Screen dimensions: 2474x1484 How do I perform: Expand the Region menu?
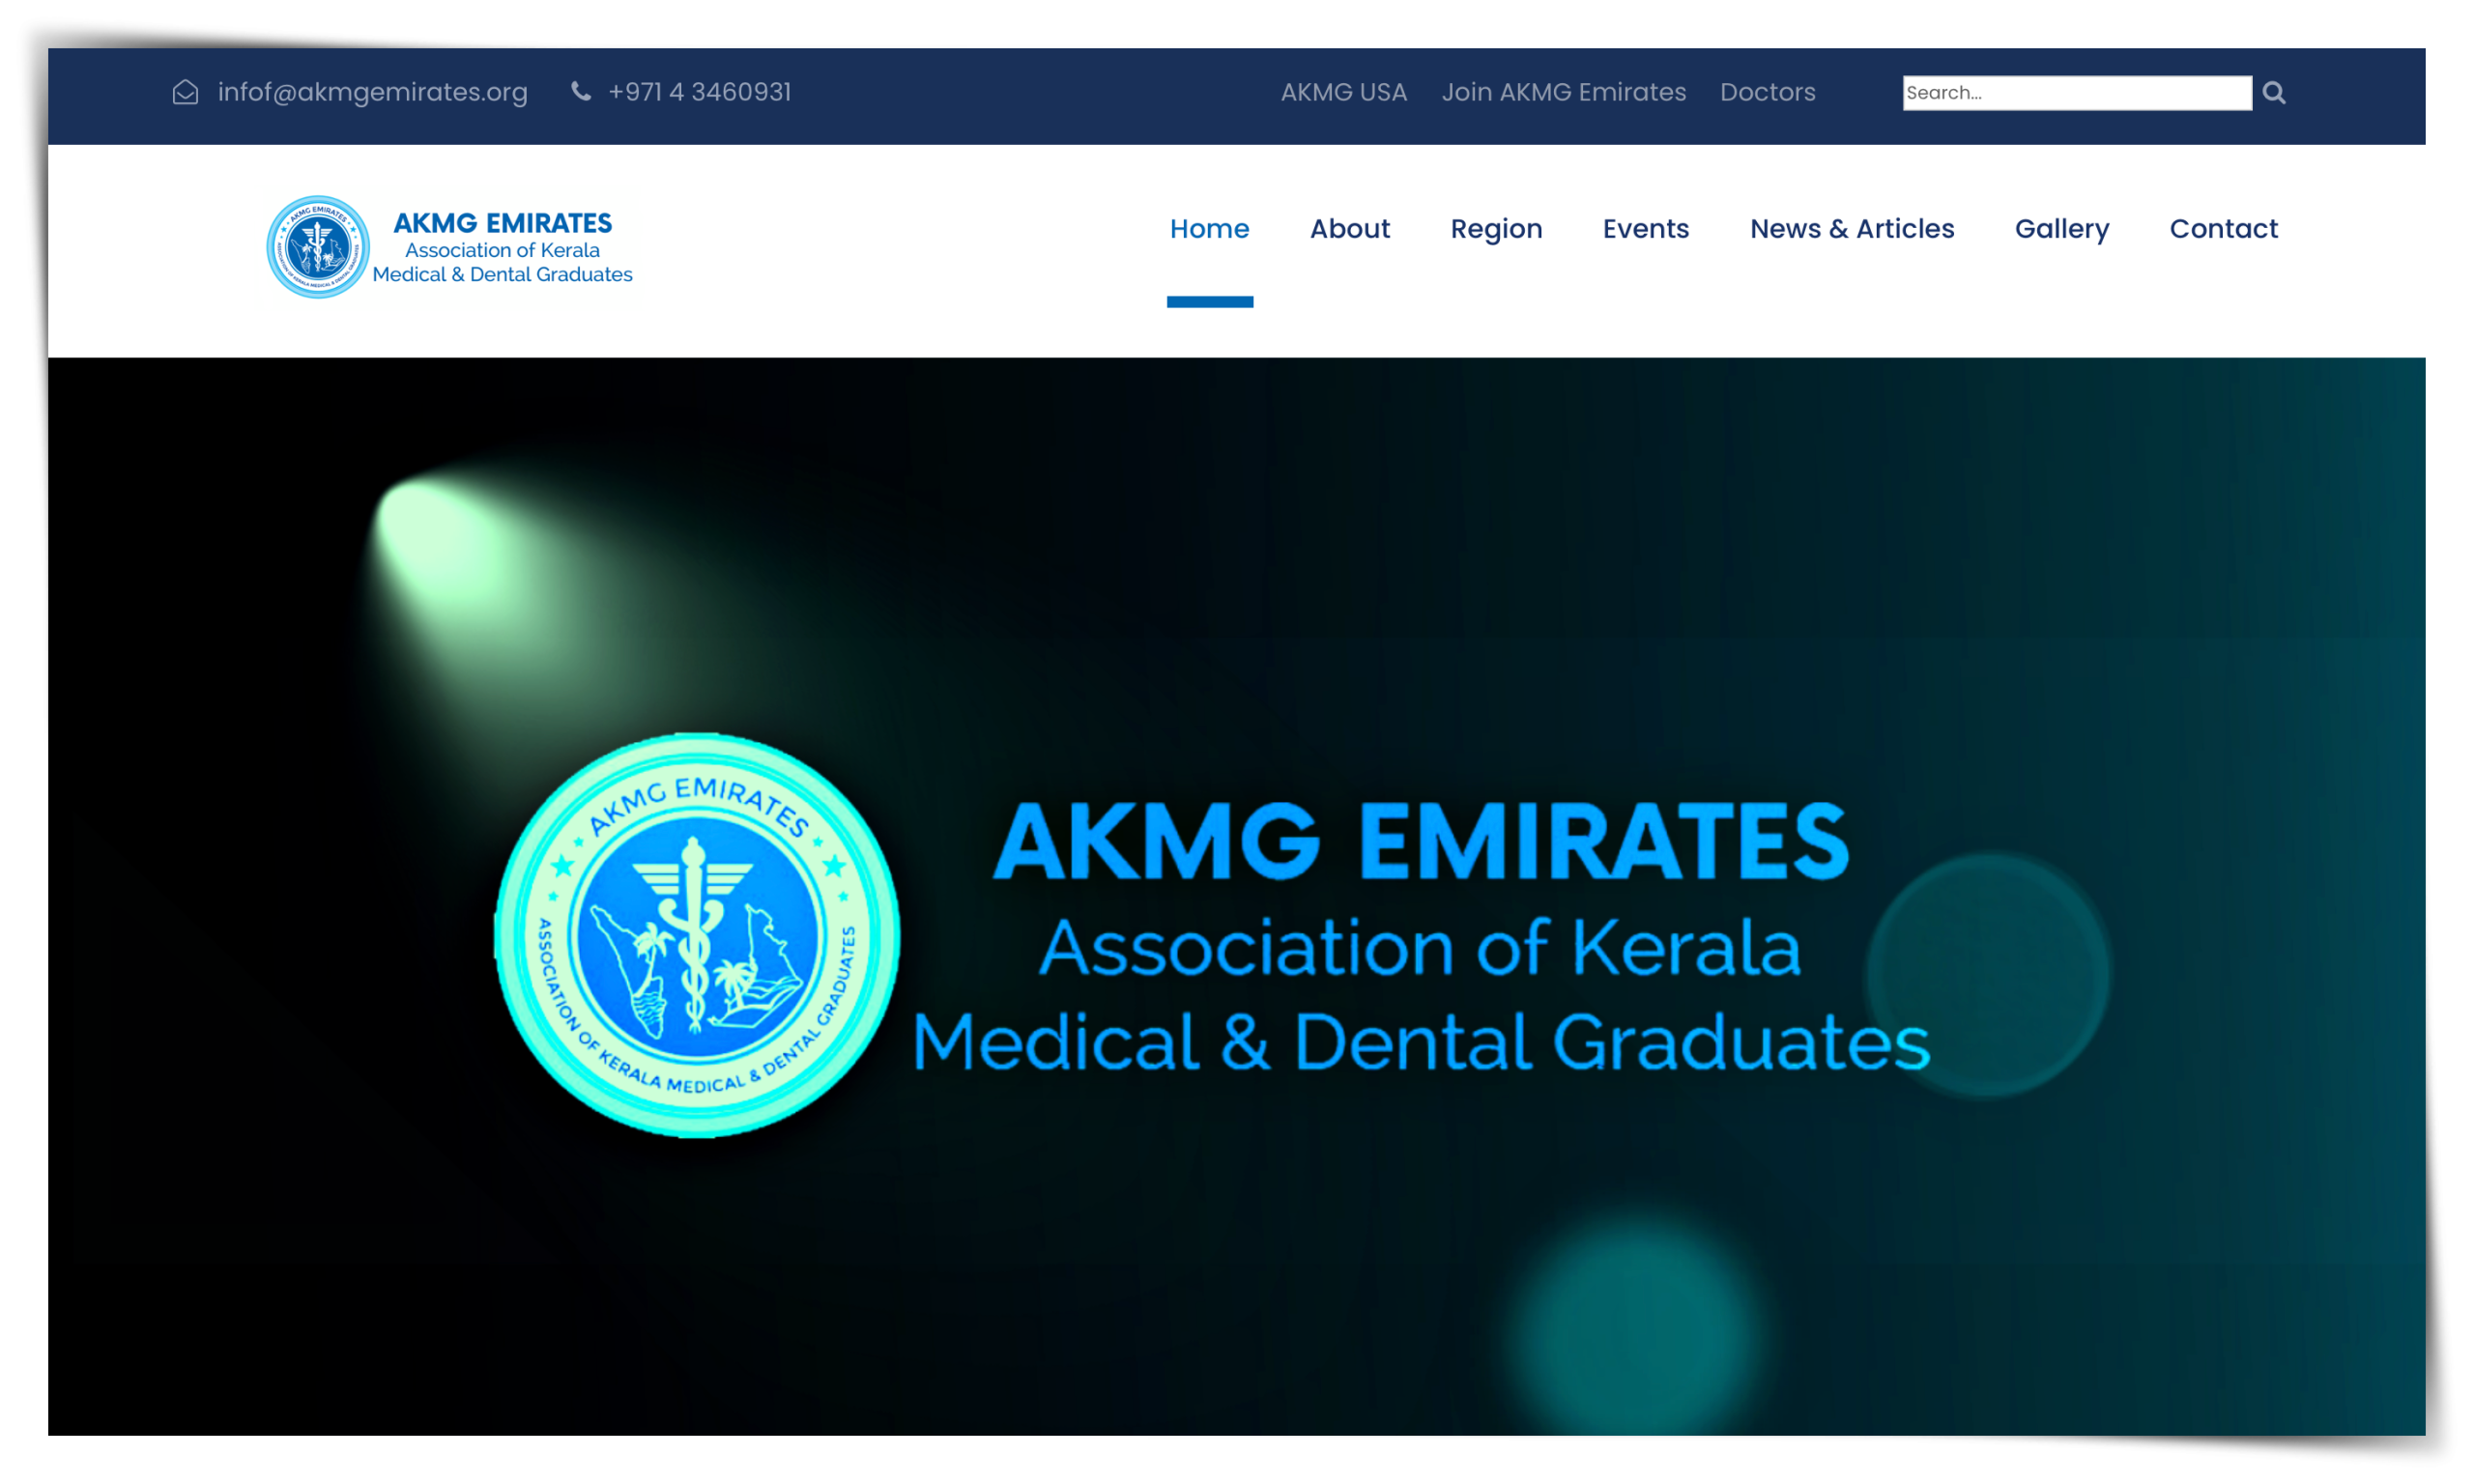[1496, 230]
